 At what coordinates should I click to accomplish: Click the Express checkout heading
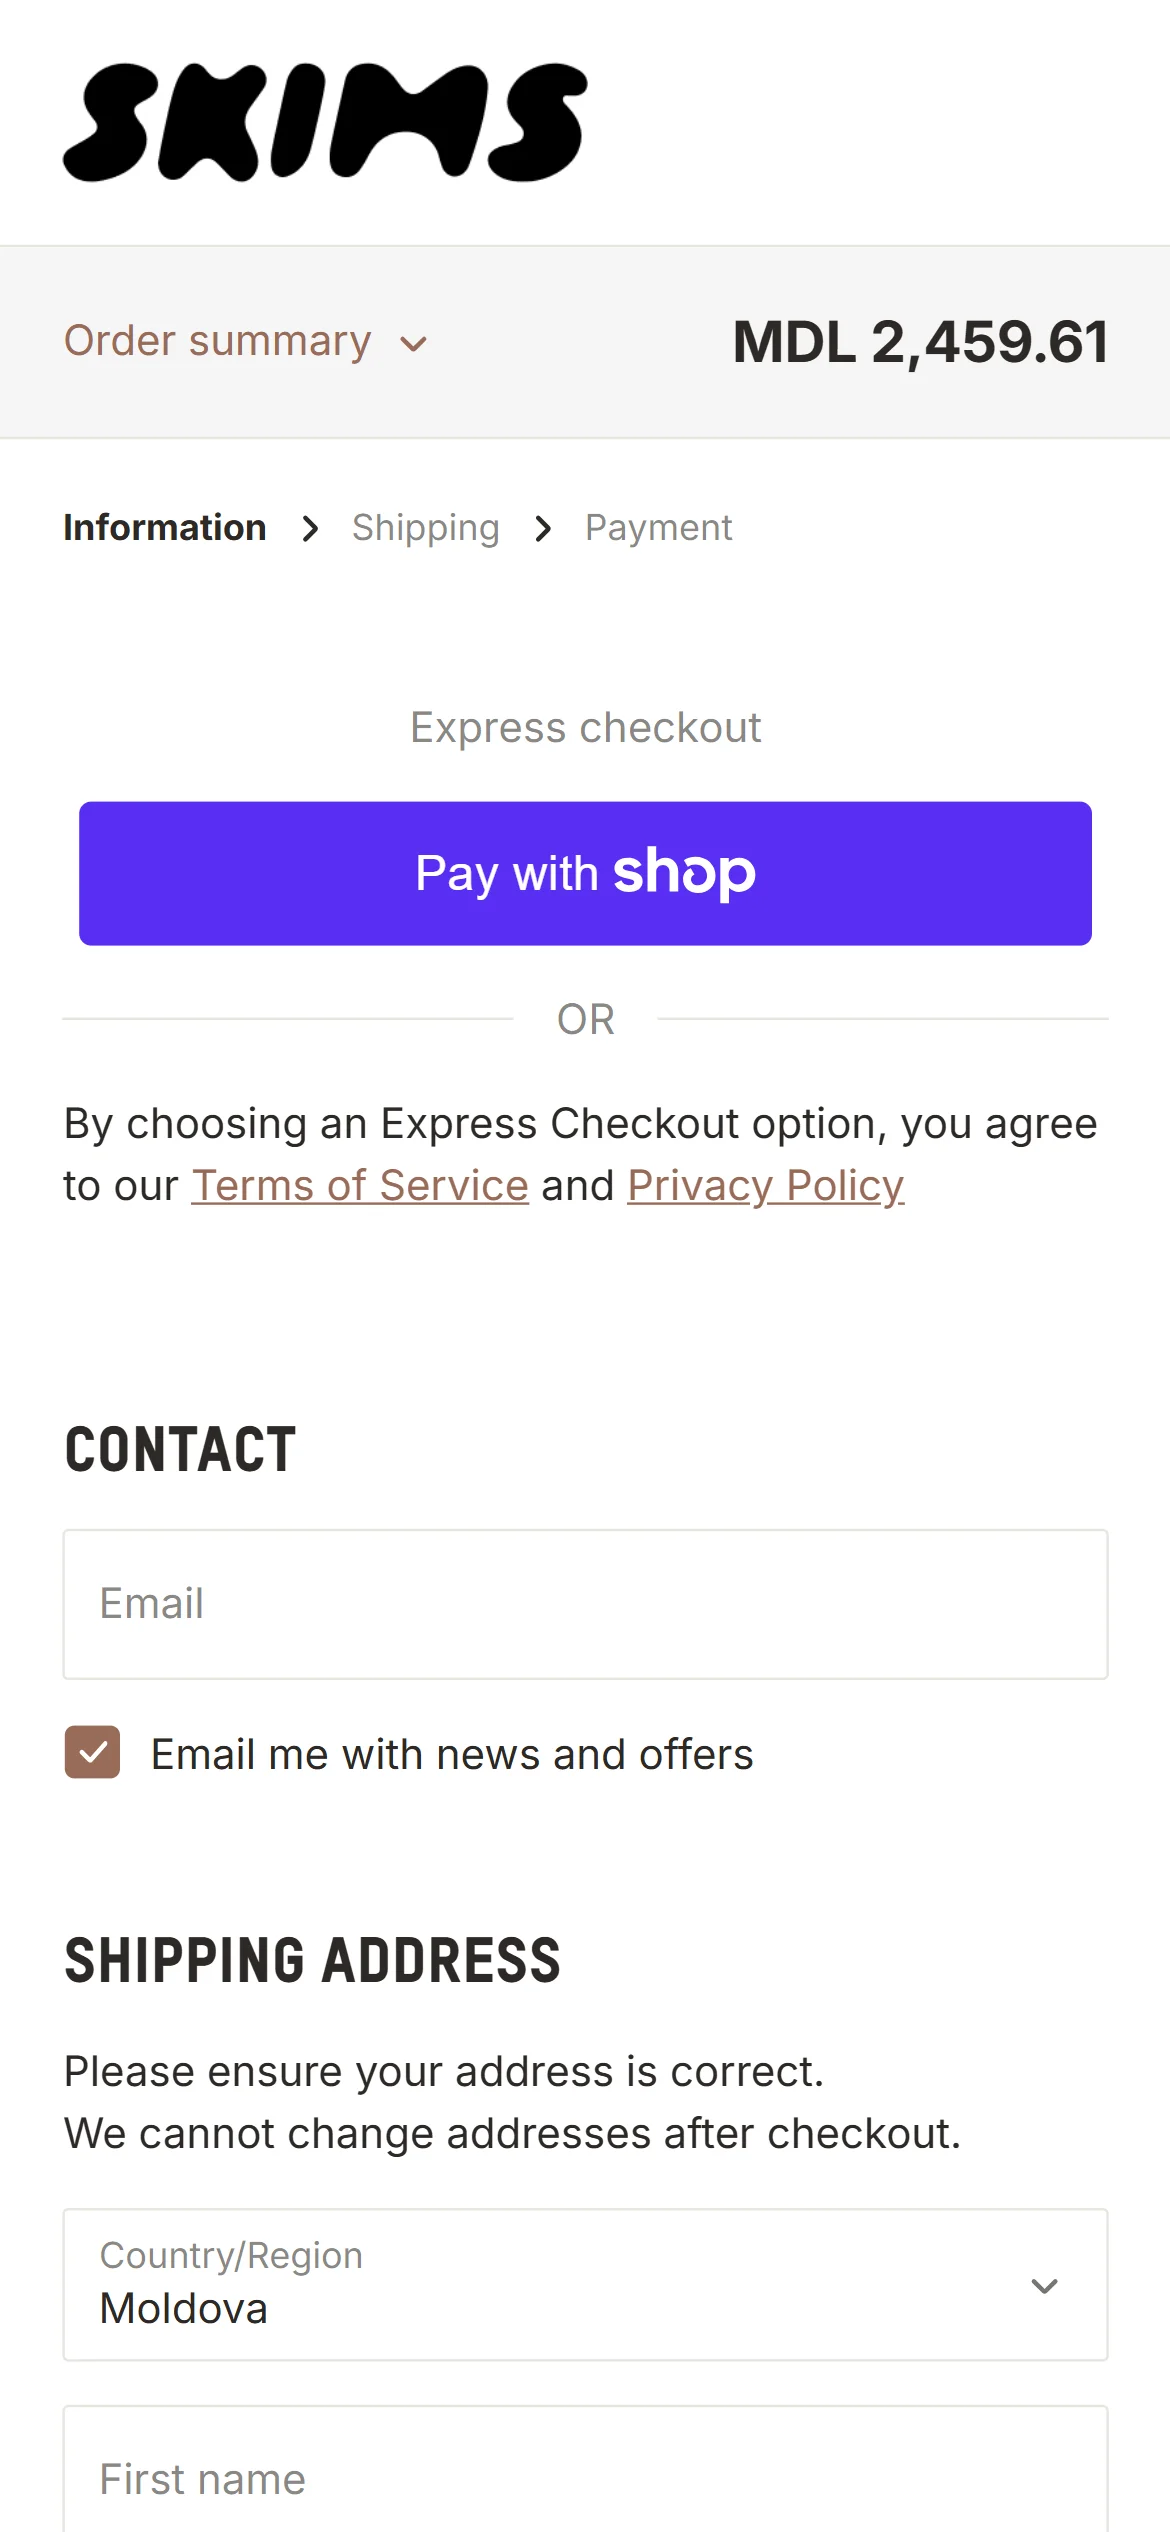585,728
